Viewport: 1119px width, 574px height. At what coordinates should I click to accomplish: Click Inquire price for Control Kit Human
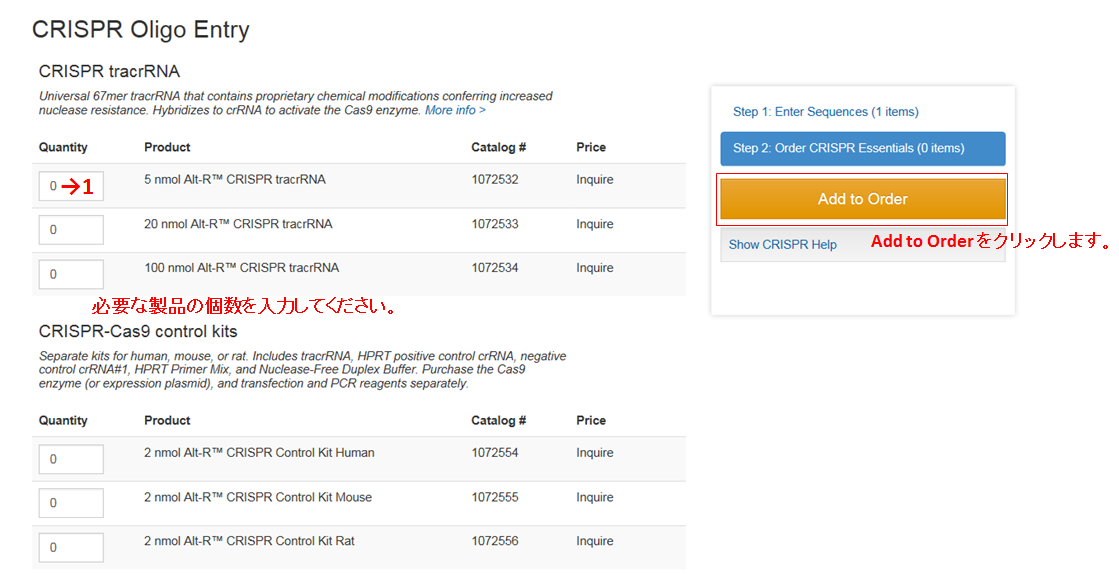pos(594,453)
